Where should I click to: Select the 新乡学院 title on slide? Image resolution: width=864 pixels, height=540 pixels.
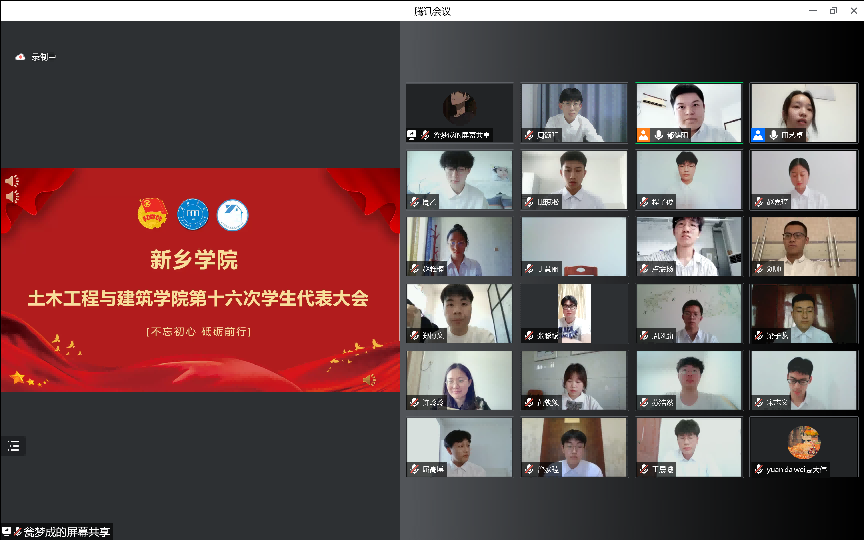[194, 262]
